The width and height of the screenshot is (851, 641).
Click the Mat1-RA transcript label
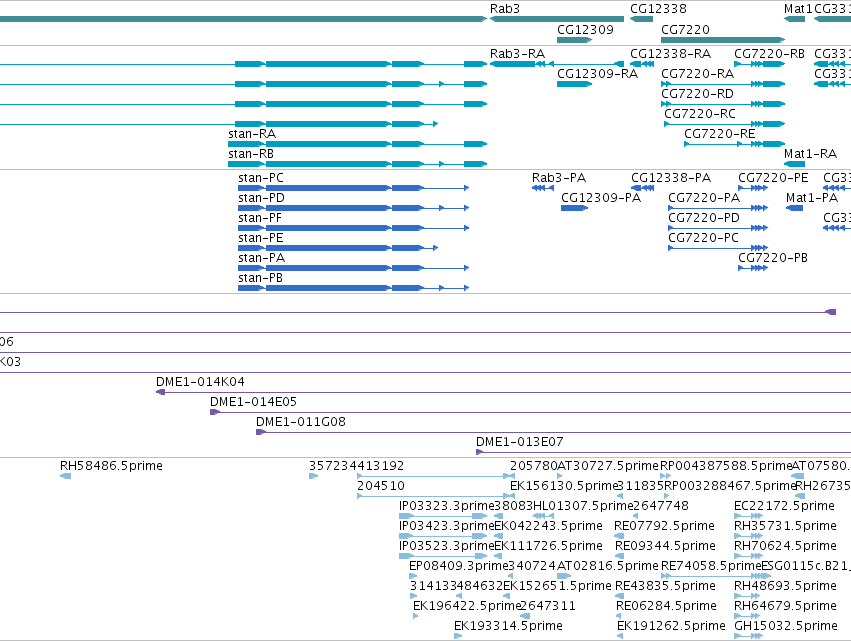tap(810, 154)
